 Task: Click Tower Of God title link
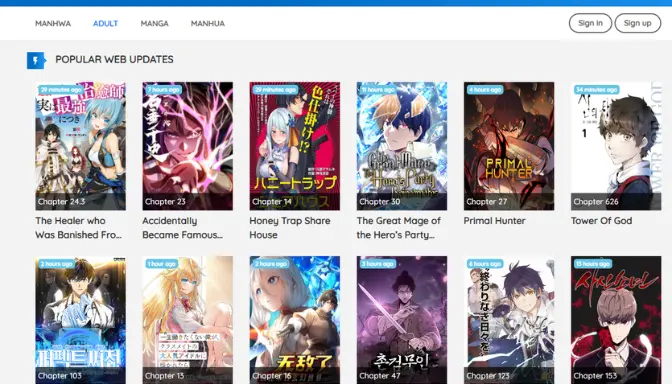602,221
